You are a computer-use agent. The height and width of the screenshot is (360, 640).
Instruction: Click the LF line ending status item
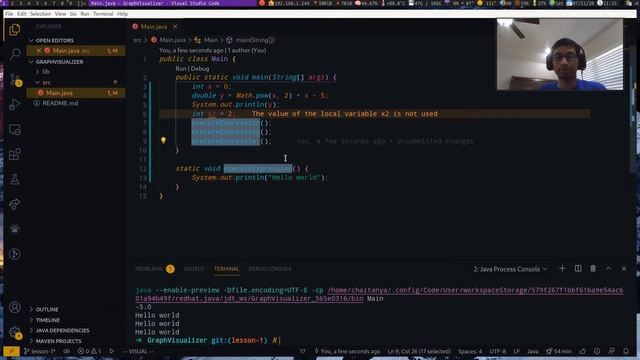(x=516, y=351)
